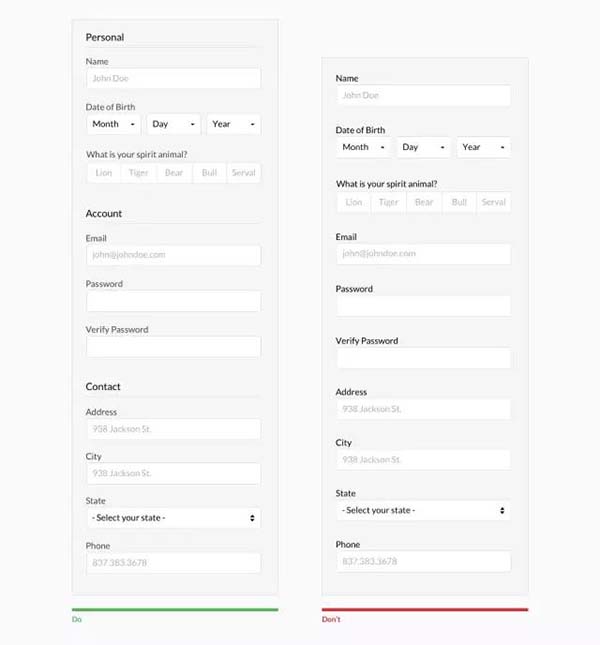Select Lion as spirit animal in Do form
The width and height of the screenshot is (600, 645).
pyautogui.click(x=104, y=173)
